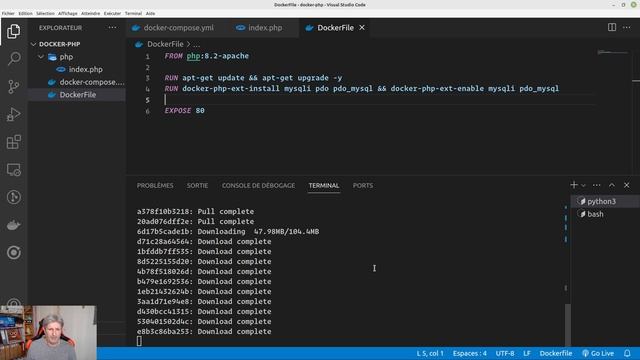Open the Extensions view icon
This screenshot has width=640, height=360.
13,142
